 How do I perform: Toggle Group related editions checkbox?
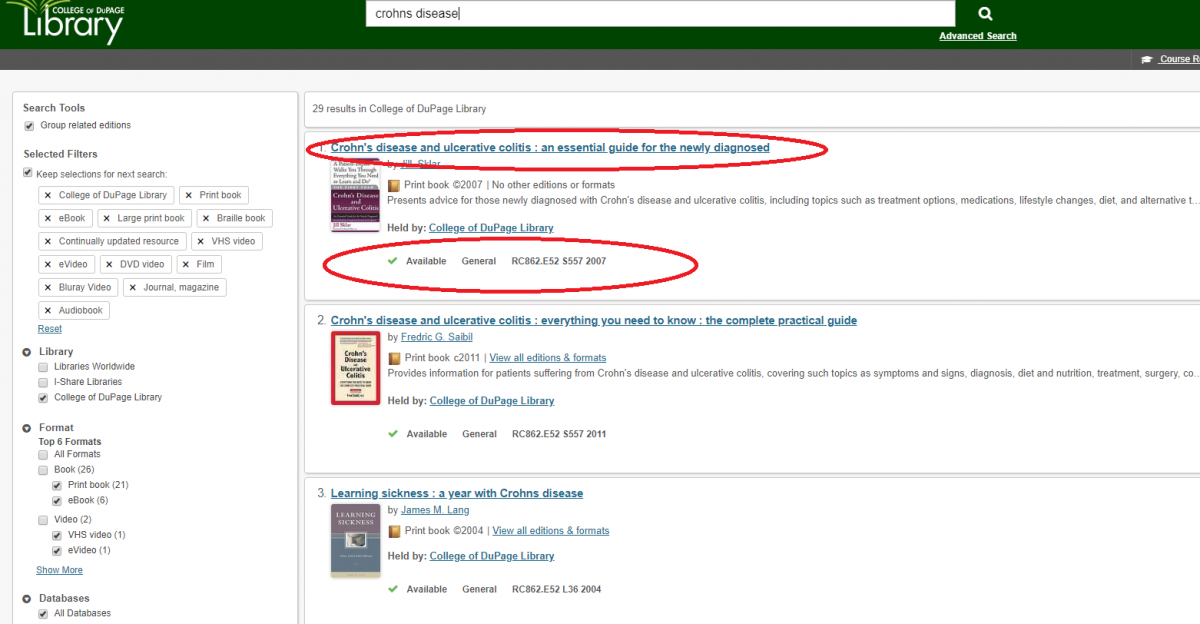point(29,126)
